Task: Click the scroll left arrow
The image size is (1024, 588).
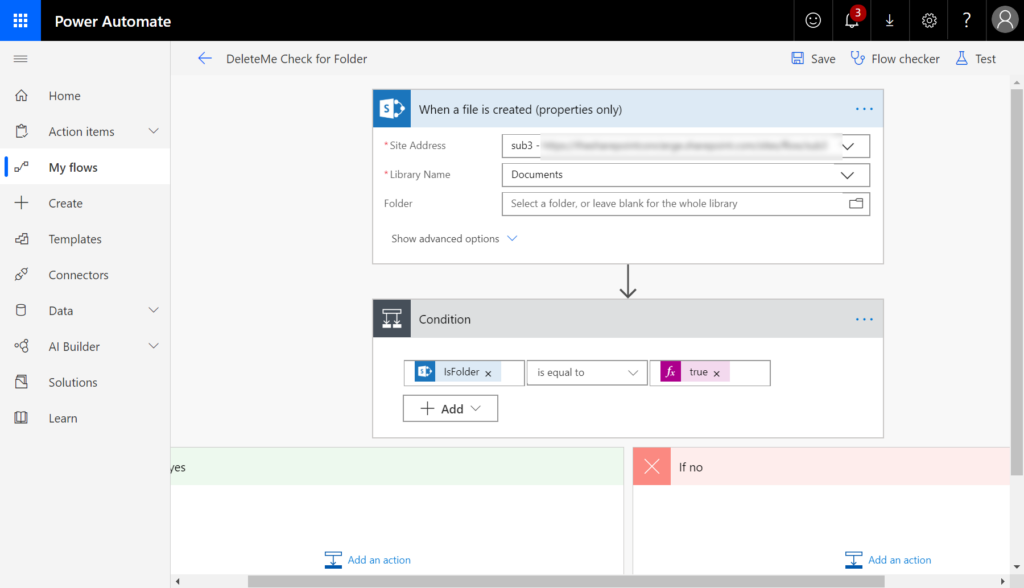Action: point(178,581)
